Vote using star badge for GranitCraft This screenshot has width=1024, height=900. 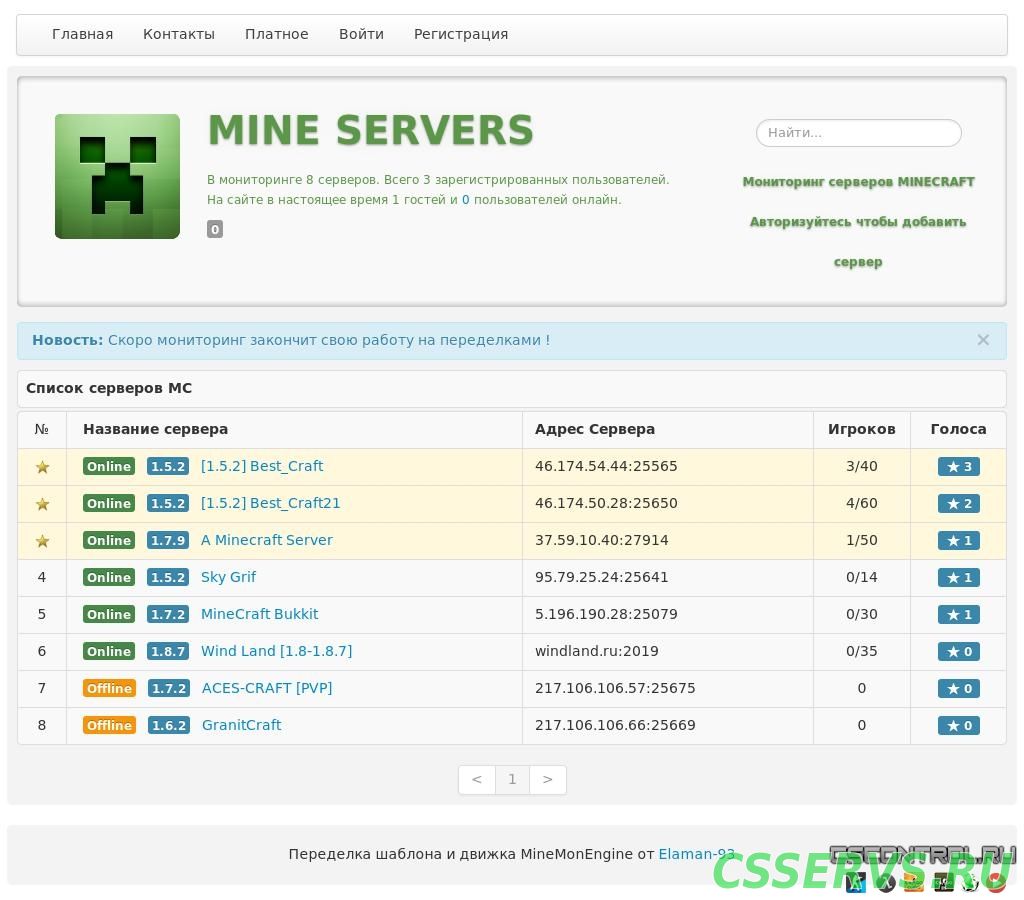(x=959, y=726)
